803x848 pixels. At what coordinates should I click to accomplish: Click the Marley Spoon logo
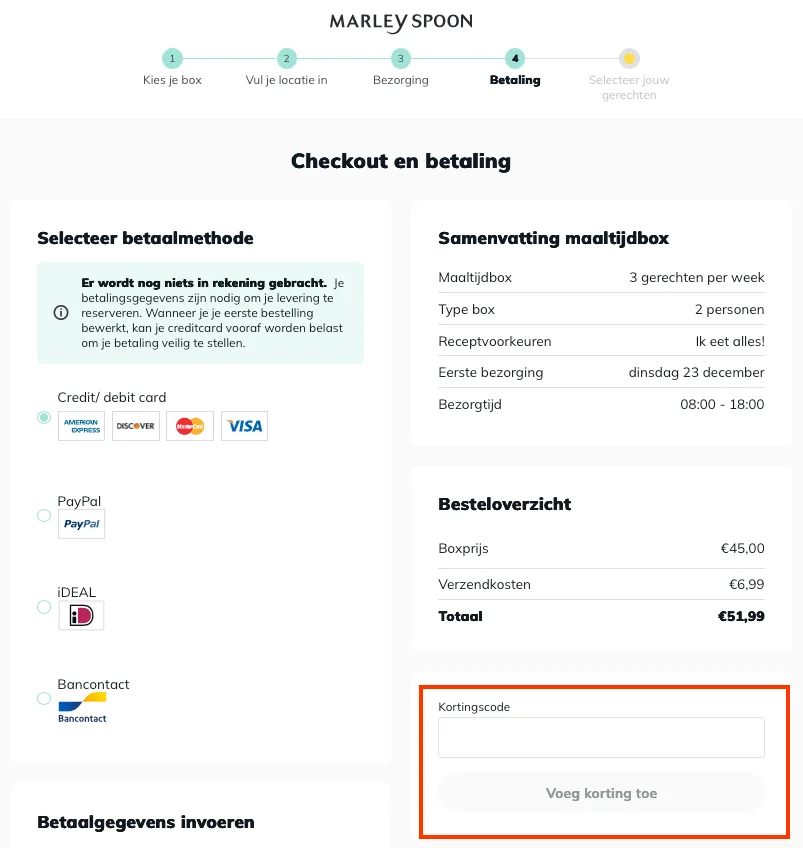click(401, 22)
